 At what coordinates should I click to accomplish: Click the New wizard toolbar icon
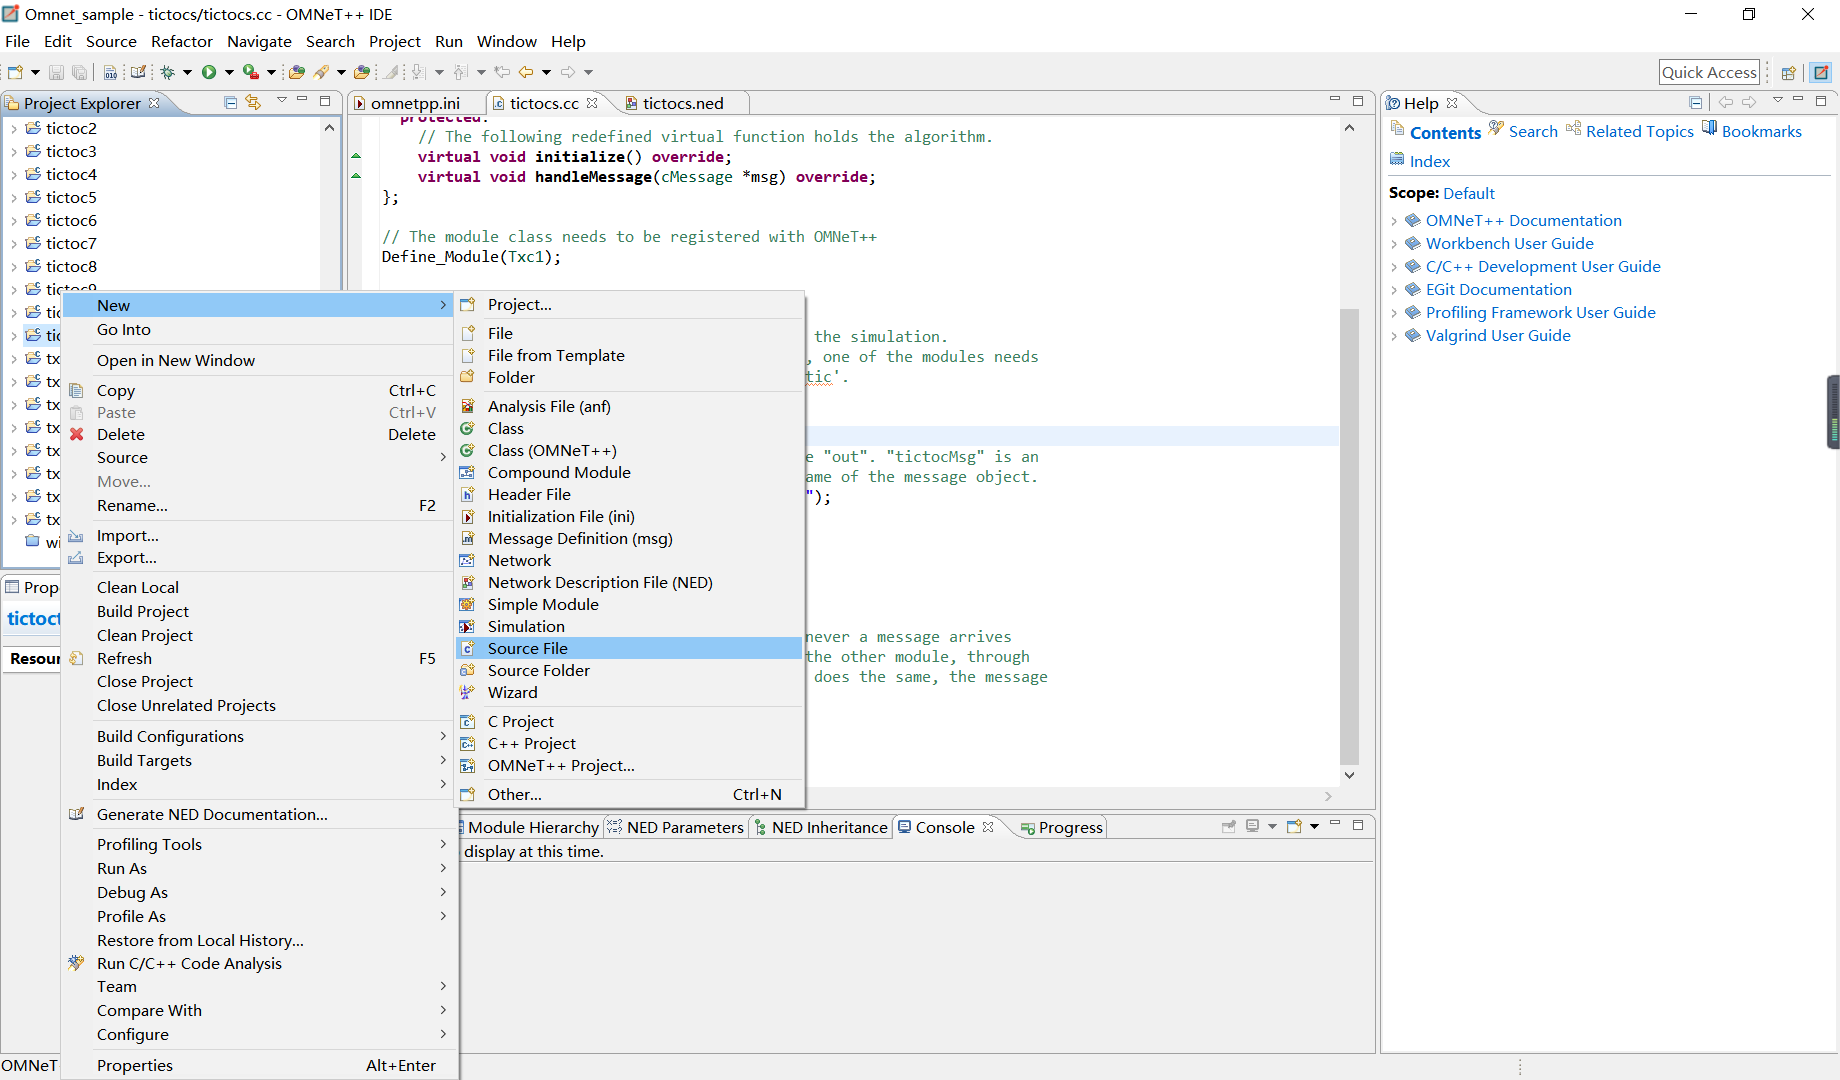click(16, 72)
